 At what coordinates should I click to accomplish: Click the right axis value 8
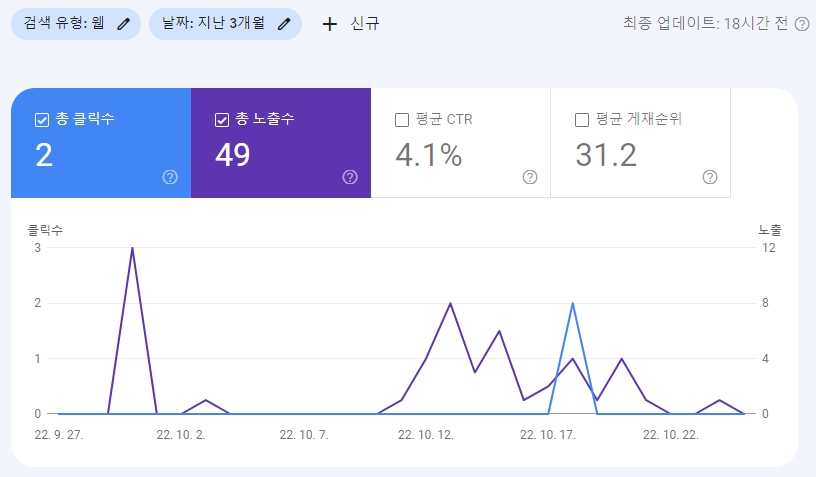pos(765,303)
